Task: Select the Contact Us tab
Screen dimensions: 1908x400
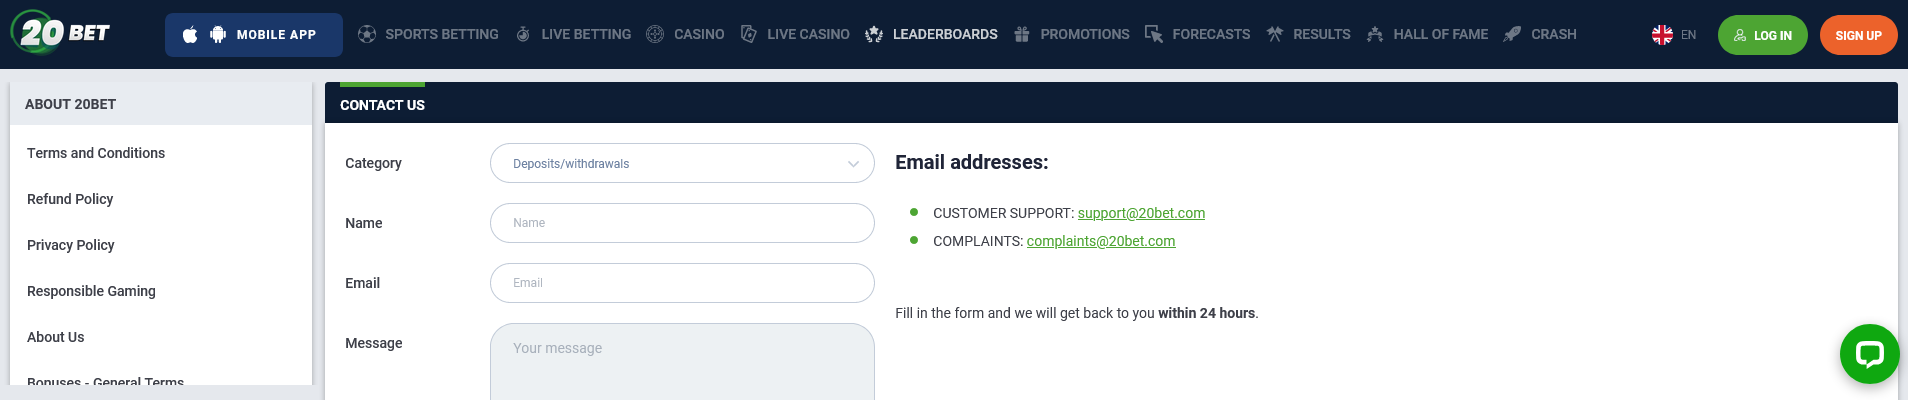Action: pos(382,104)
